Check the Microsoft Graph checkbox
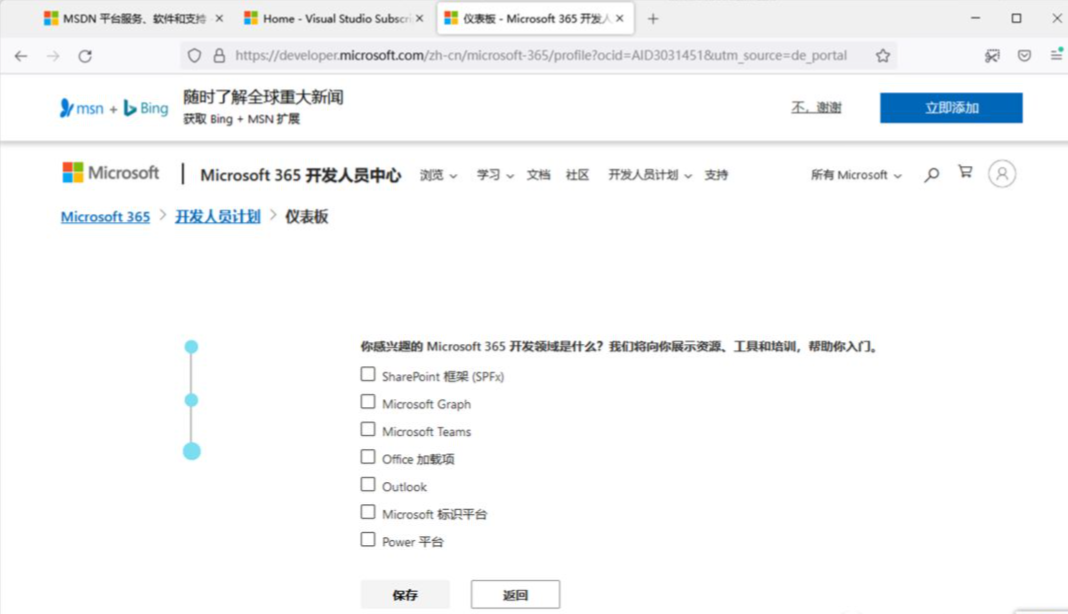1068x614 pixels. point(368,402)
